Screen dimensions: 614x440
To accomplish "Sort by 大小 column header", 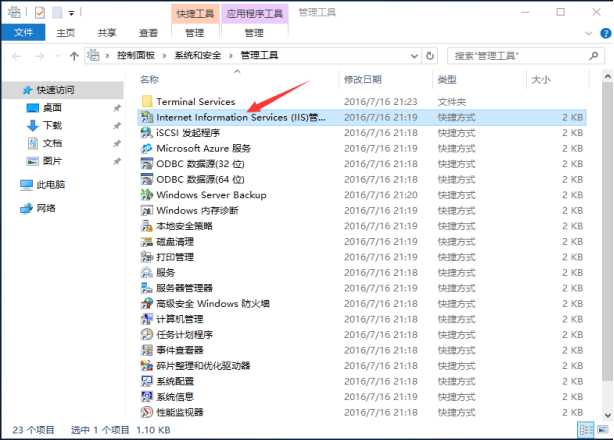I will [x=541, y=79].
